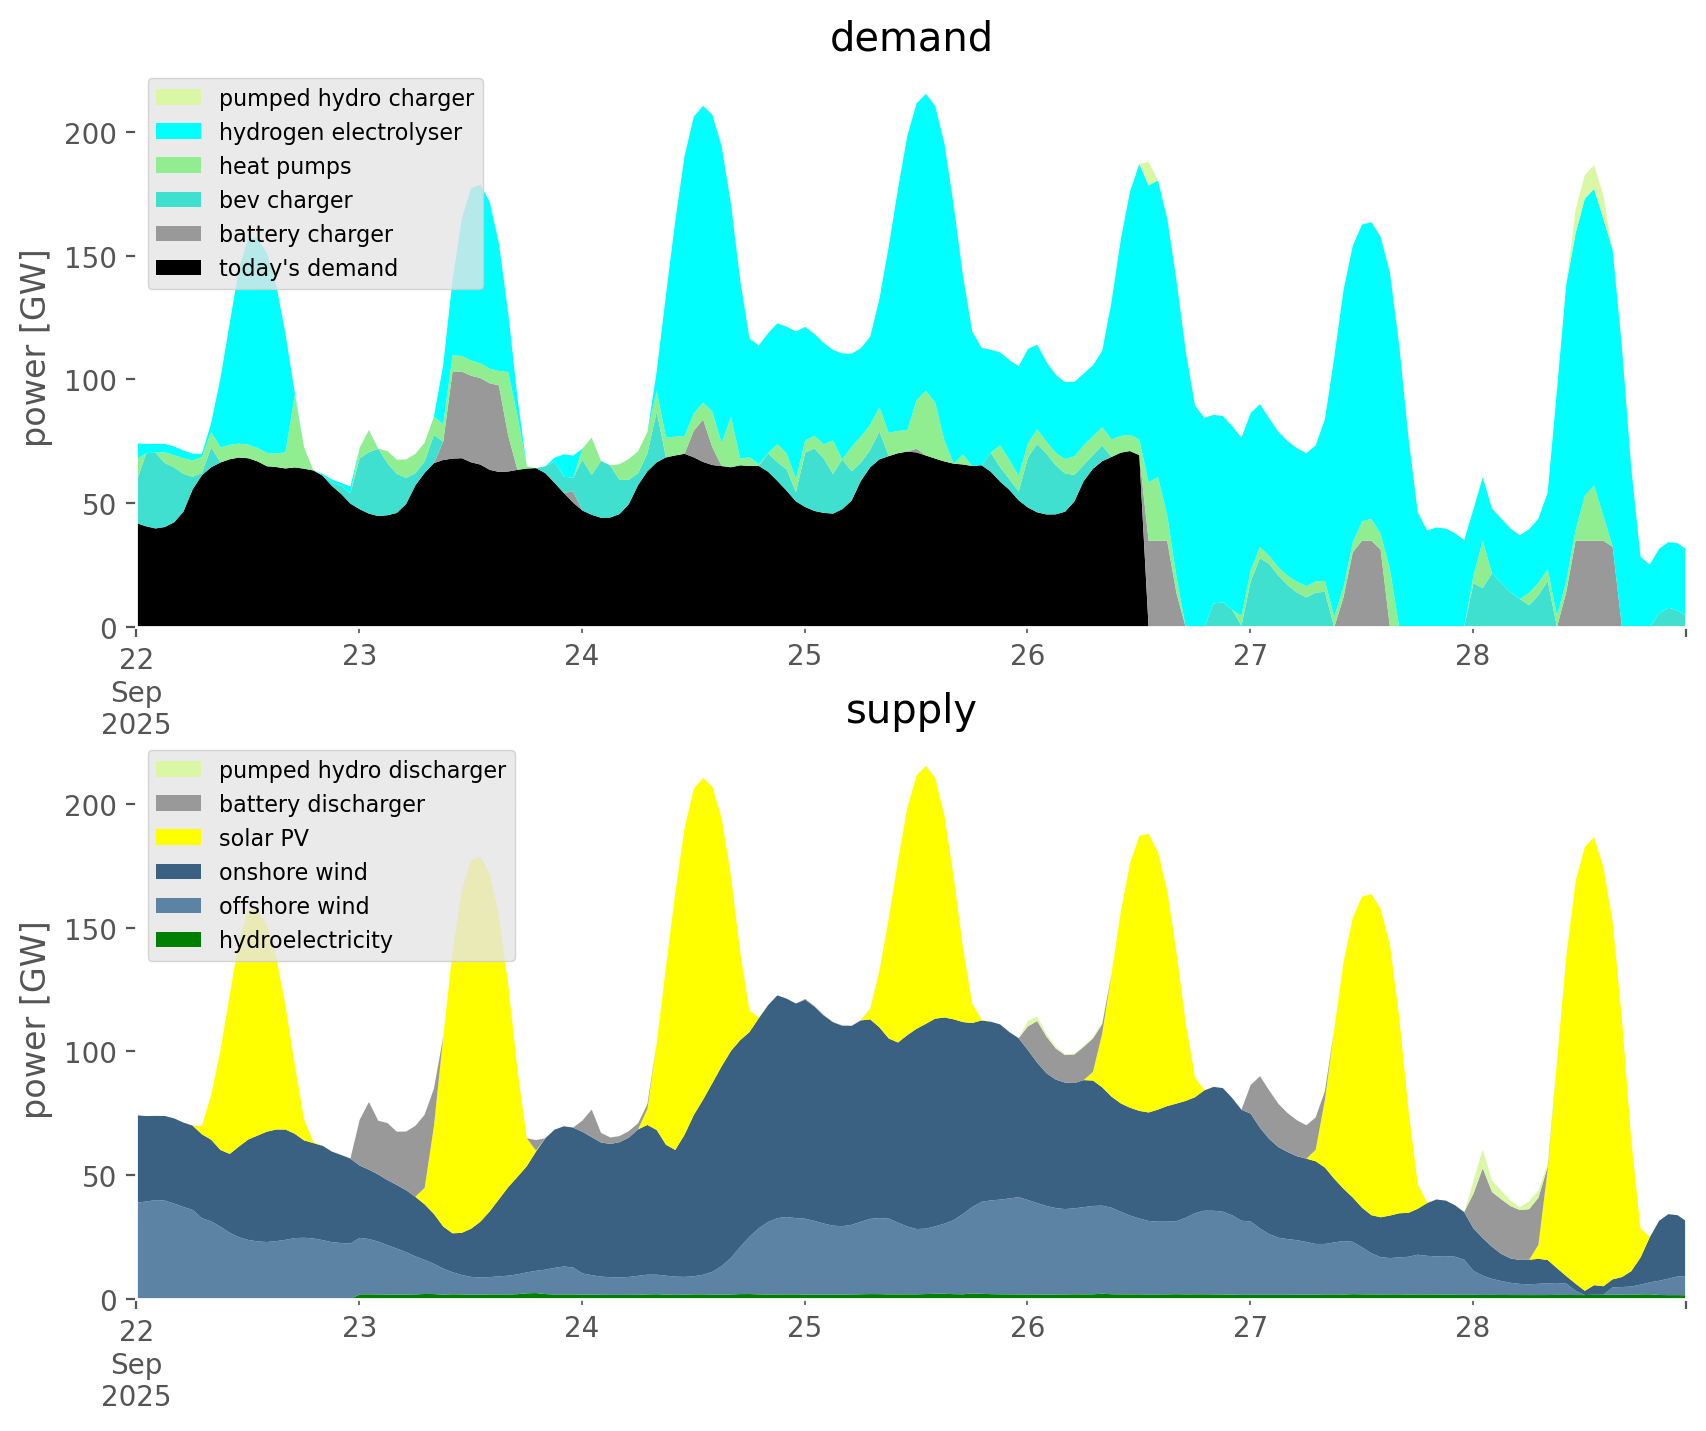Click the pumped hydro discharger legend swatch
This screenshot has width=1706, height=1431.
click(180, 770)
